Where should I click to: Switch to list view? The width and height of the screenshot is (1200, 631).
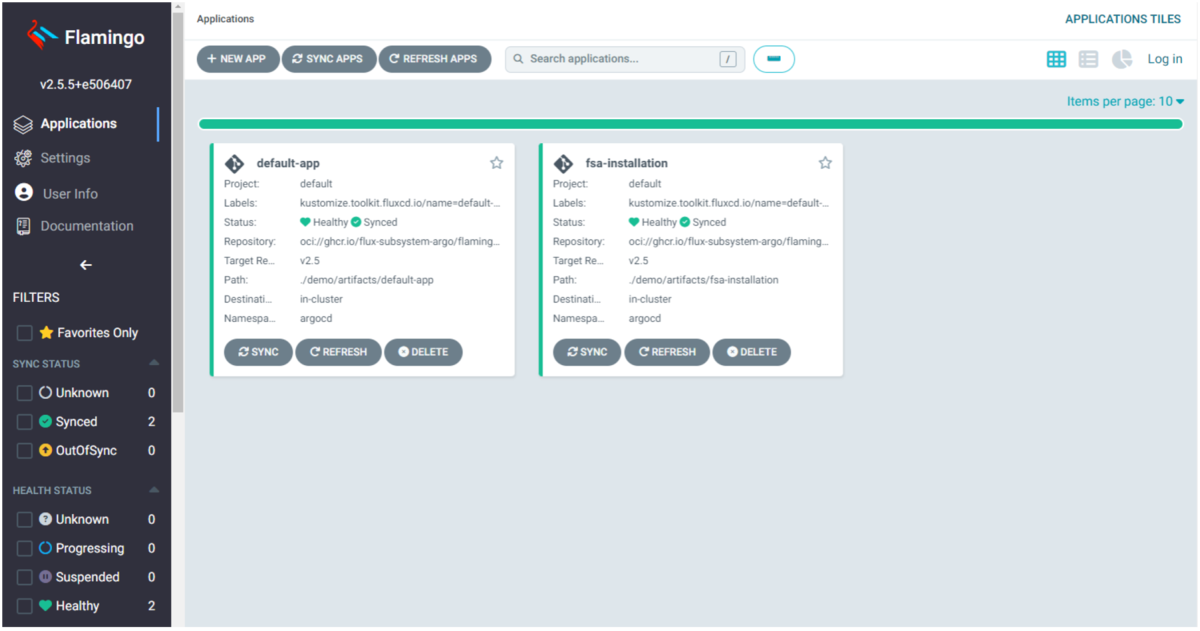point(1089,59)
